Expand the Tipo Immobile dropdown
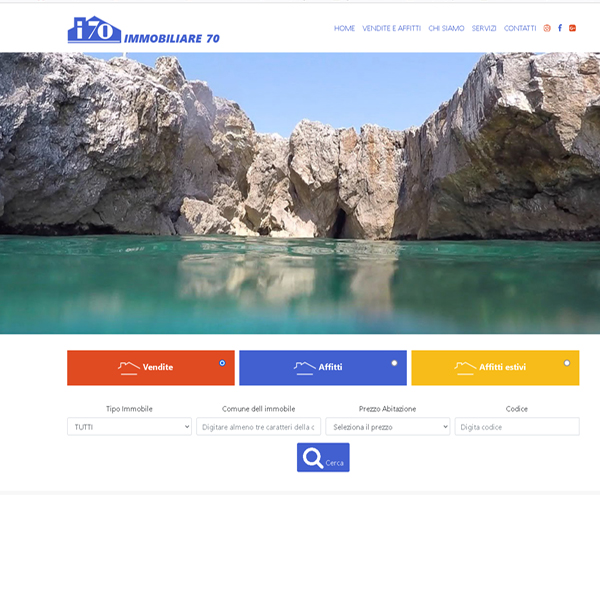 pos(129,427)
